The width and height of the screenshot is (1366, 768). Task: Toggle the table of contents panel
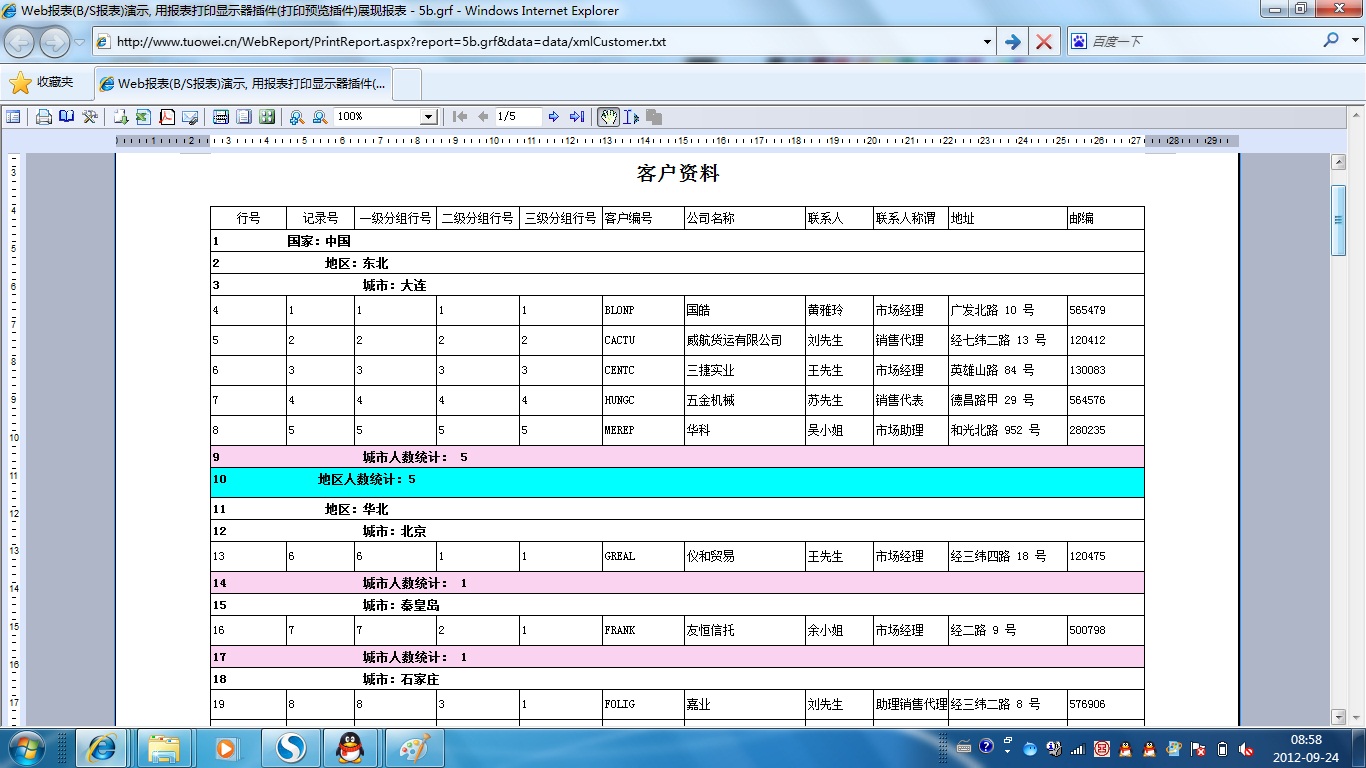pyautogui.click(x=13, y=117)
